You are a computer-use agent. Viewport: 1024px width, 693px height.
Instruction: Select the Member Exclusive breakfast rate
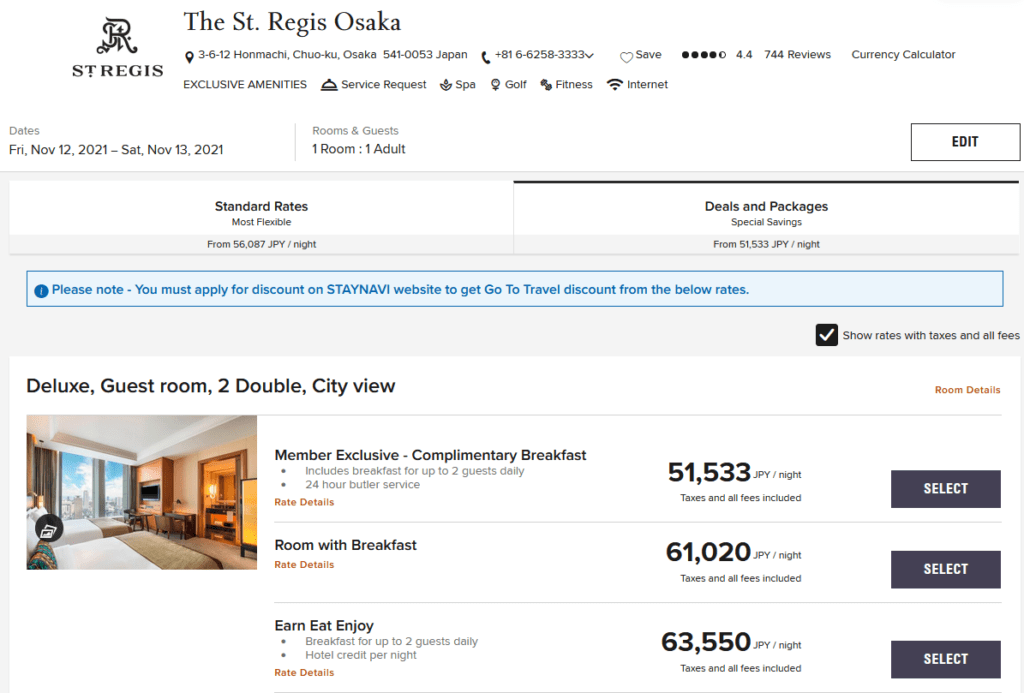(944, 489)
